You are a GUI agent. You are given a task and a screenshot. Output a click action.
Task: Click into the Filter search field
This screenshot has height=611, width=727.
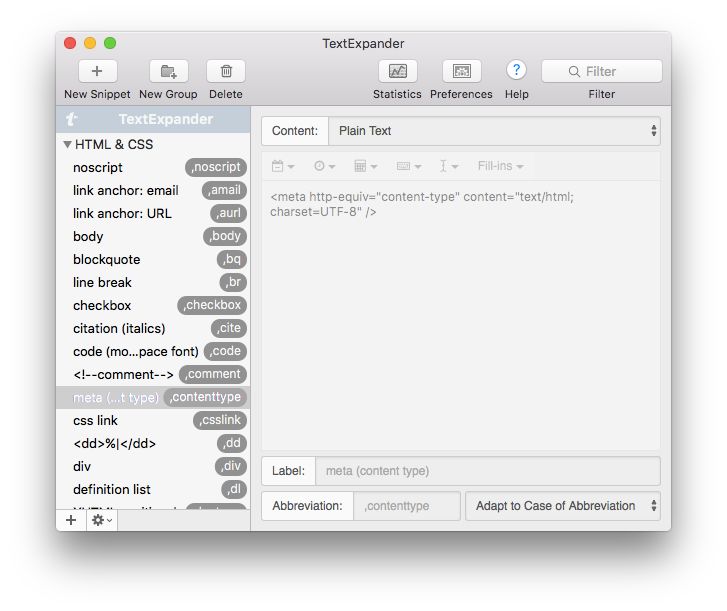pos(601,71)
